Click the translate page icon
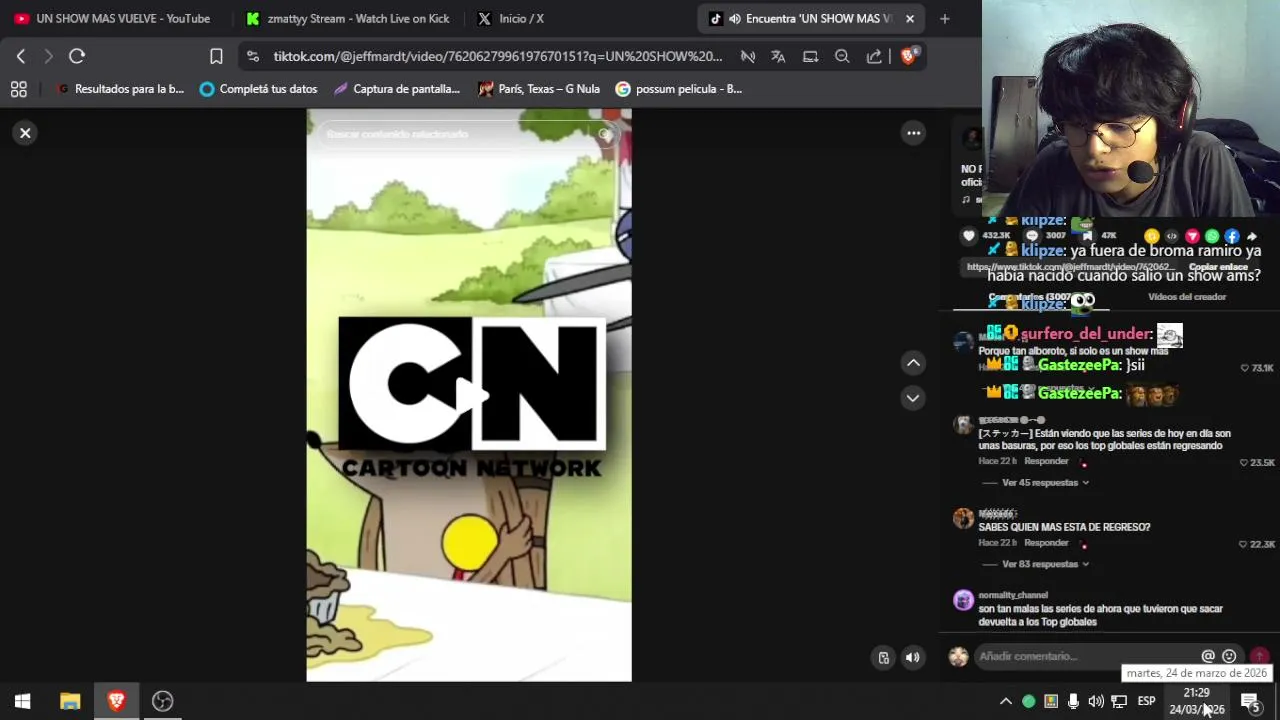This screenshot has height=720, width=1280. click(x=778, y=56)
